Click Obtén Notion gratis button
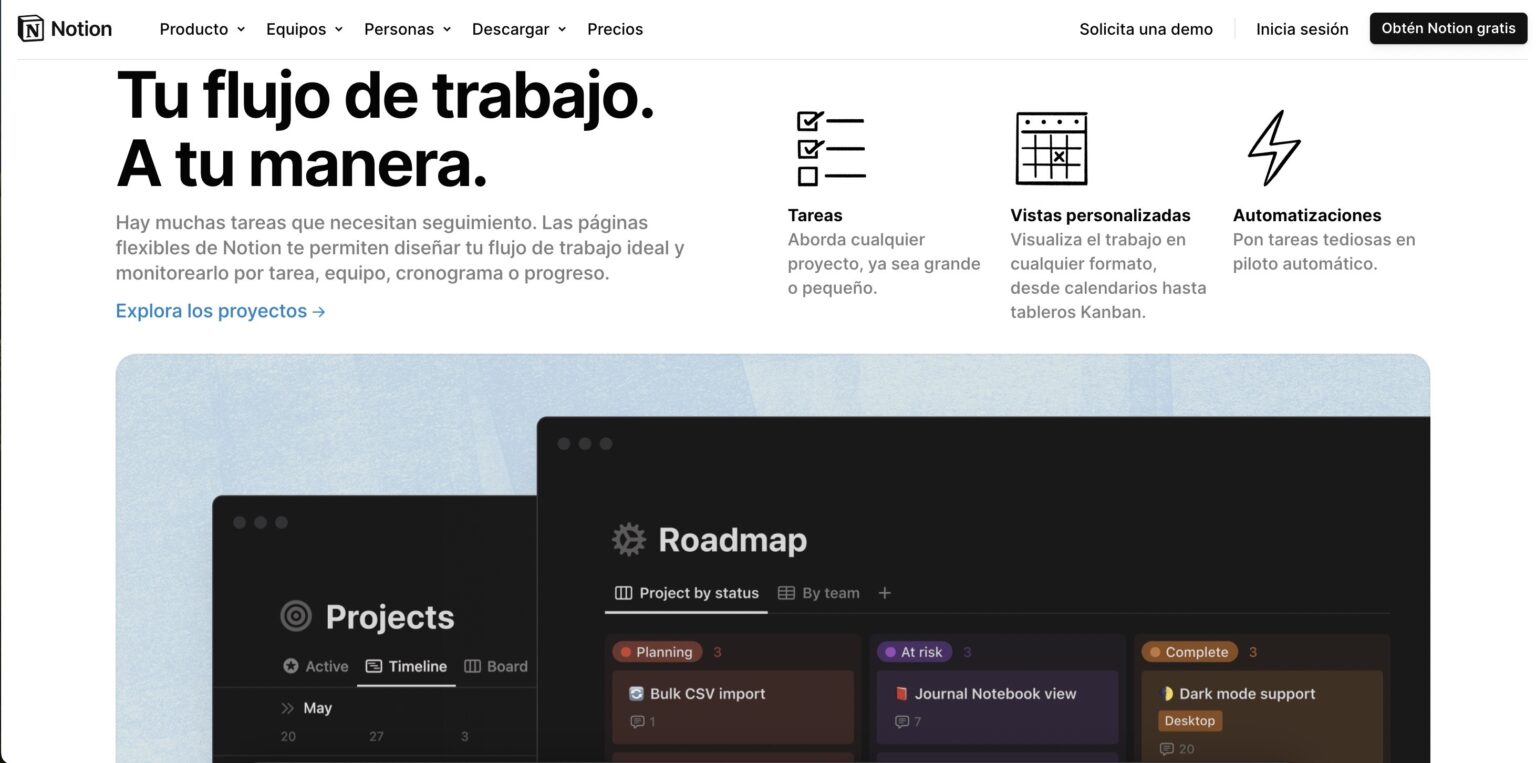This screenshot has height=763, width=1536. click(1447, 28)
